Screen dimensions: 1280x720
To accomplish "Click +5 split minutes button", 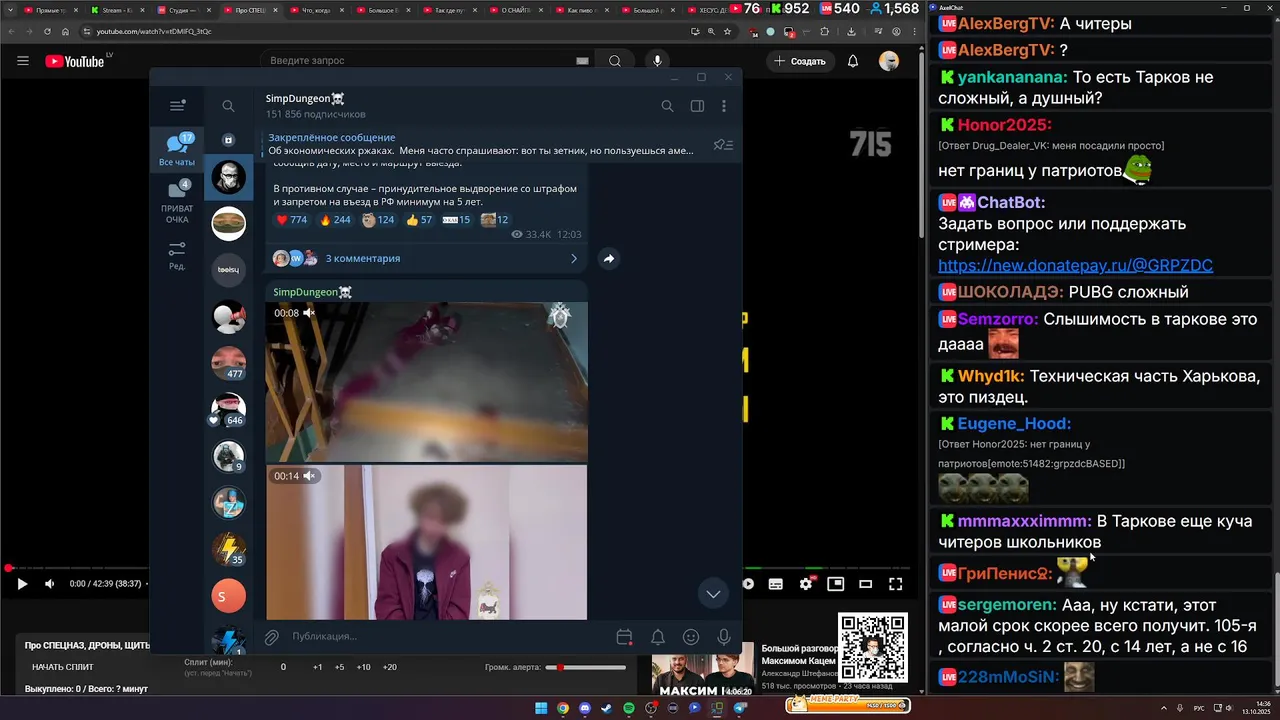I will click(x=339, y=667).
